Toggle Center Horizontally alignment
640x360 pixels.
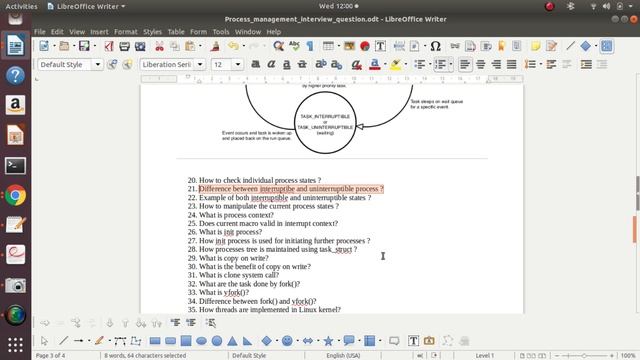(x=480, y=64)
